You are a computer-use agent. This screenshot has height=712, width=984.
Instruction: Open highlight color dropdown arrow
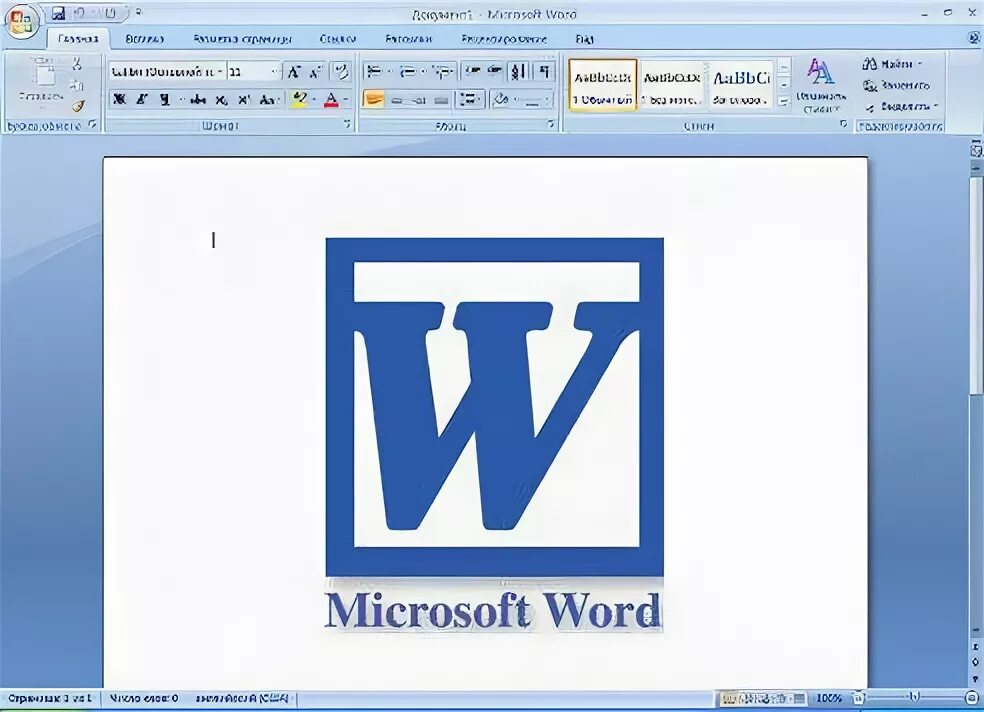click(x=314, y=99)
